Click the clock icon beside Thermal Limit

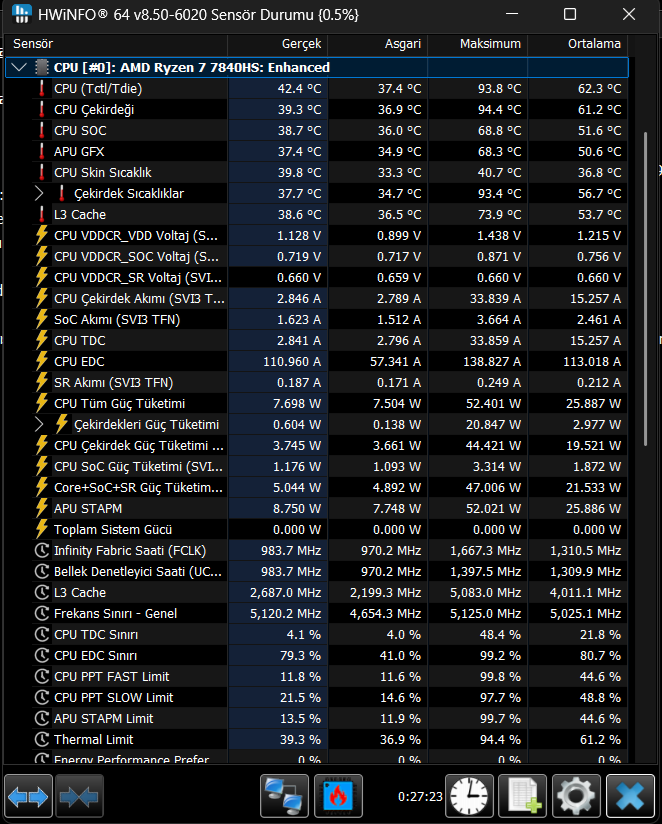coord(42,740)
